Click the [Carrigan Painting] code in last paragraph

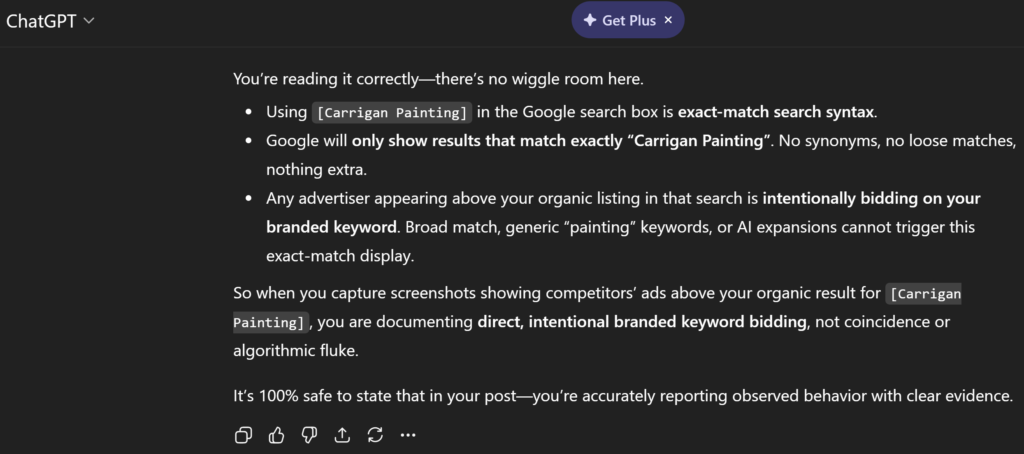(924, 294)
